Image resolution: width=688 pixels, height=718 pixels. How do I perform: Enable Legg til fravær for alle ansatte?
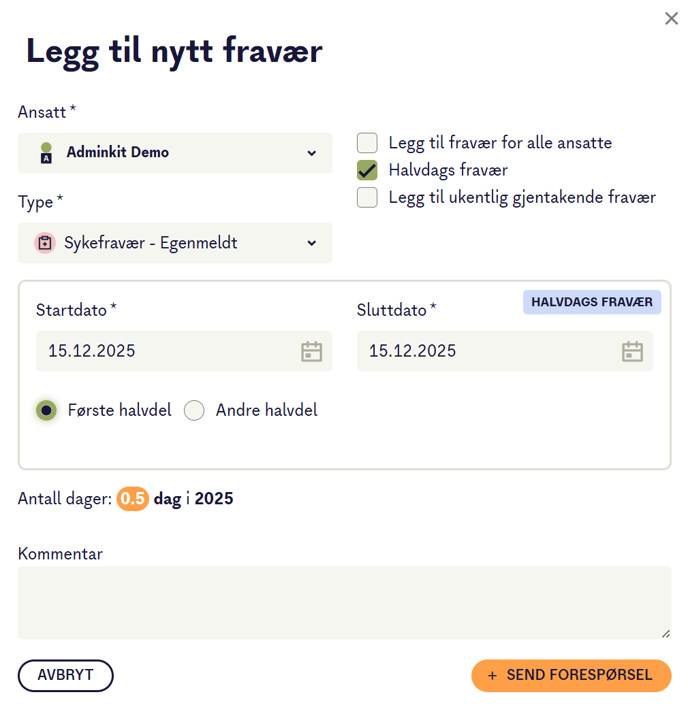368,143
